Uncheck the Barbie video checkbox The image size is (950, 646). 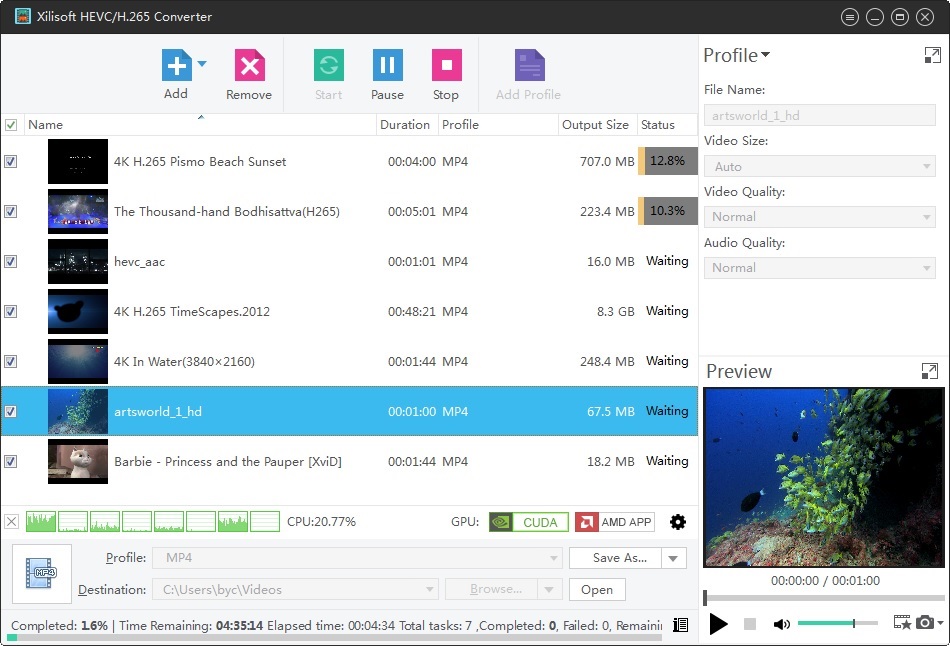[x=11, y=461]
